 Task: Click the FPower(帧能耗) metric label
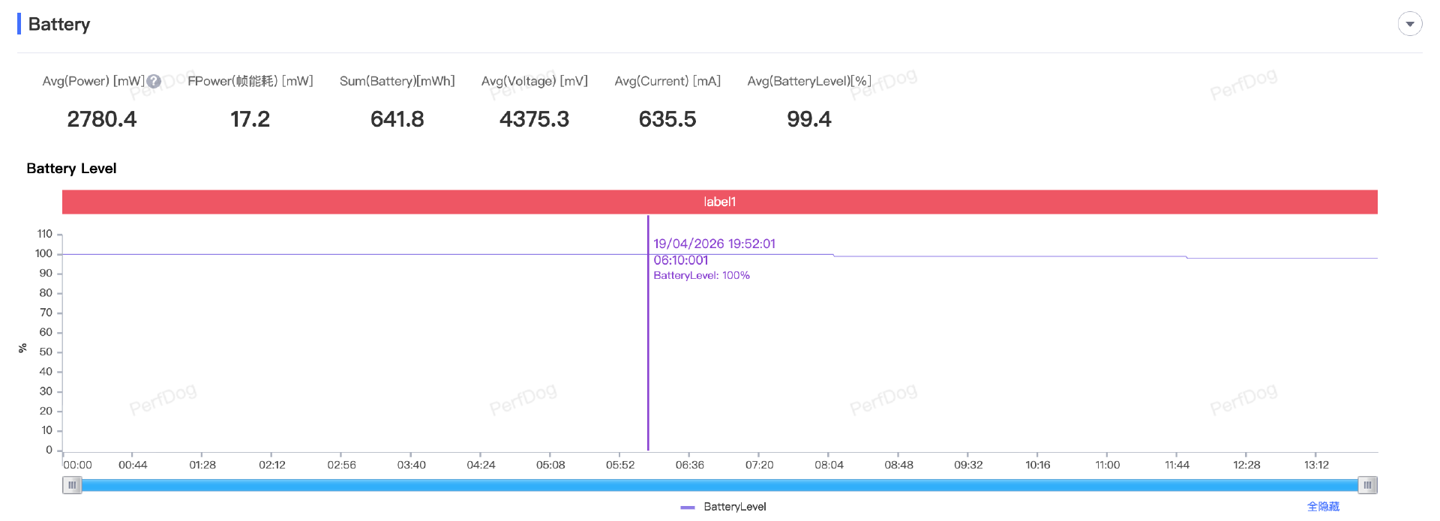tap(250, 82)
